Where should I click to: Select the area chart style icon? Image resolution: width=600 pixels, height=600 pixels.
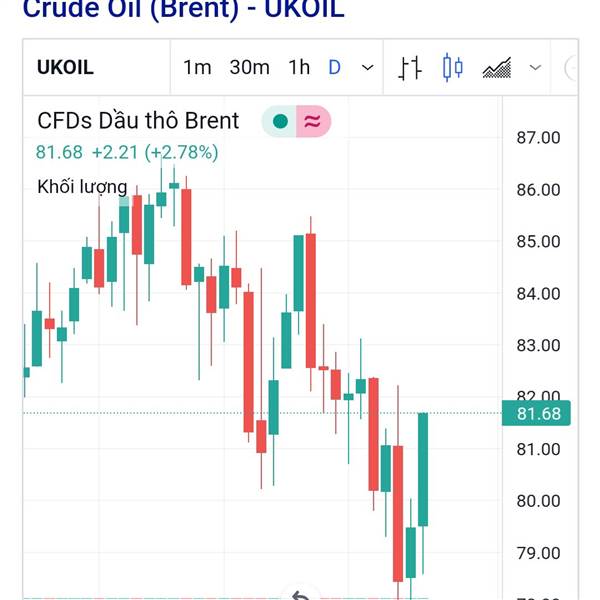click(x=497, y=68)
